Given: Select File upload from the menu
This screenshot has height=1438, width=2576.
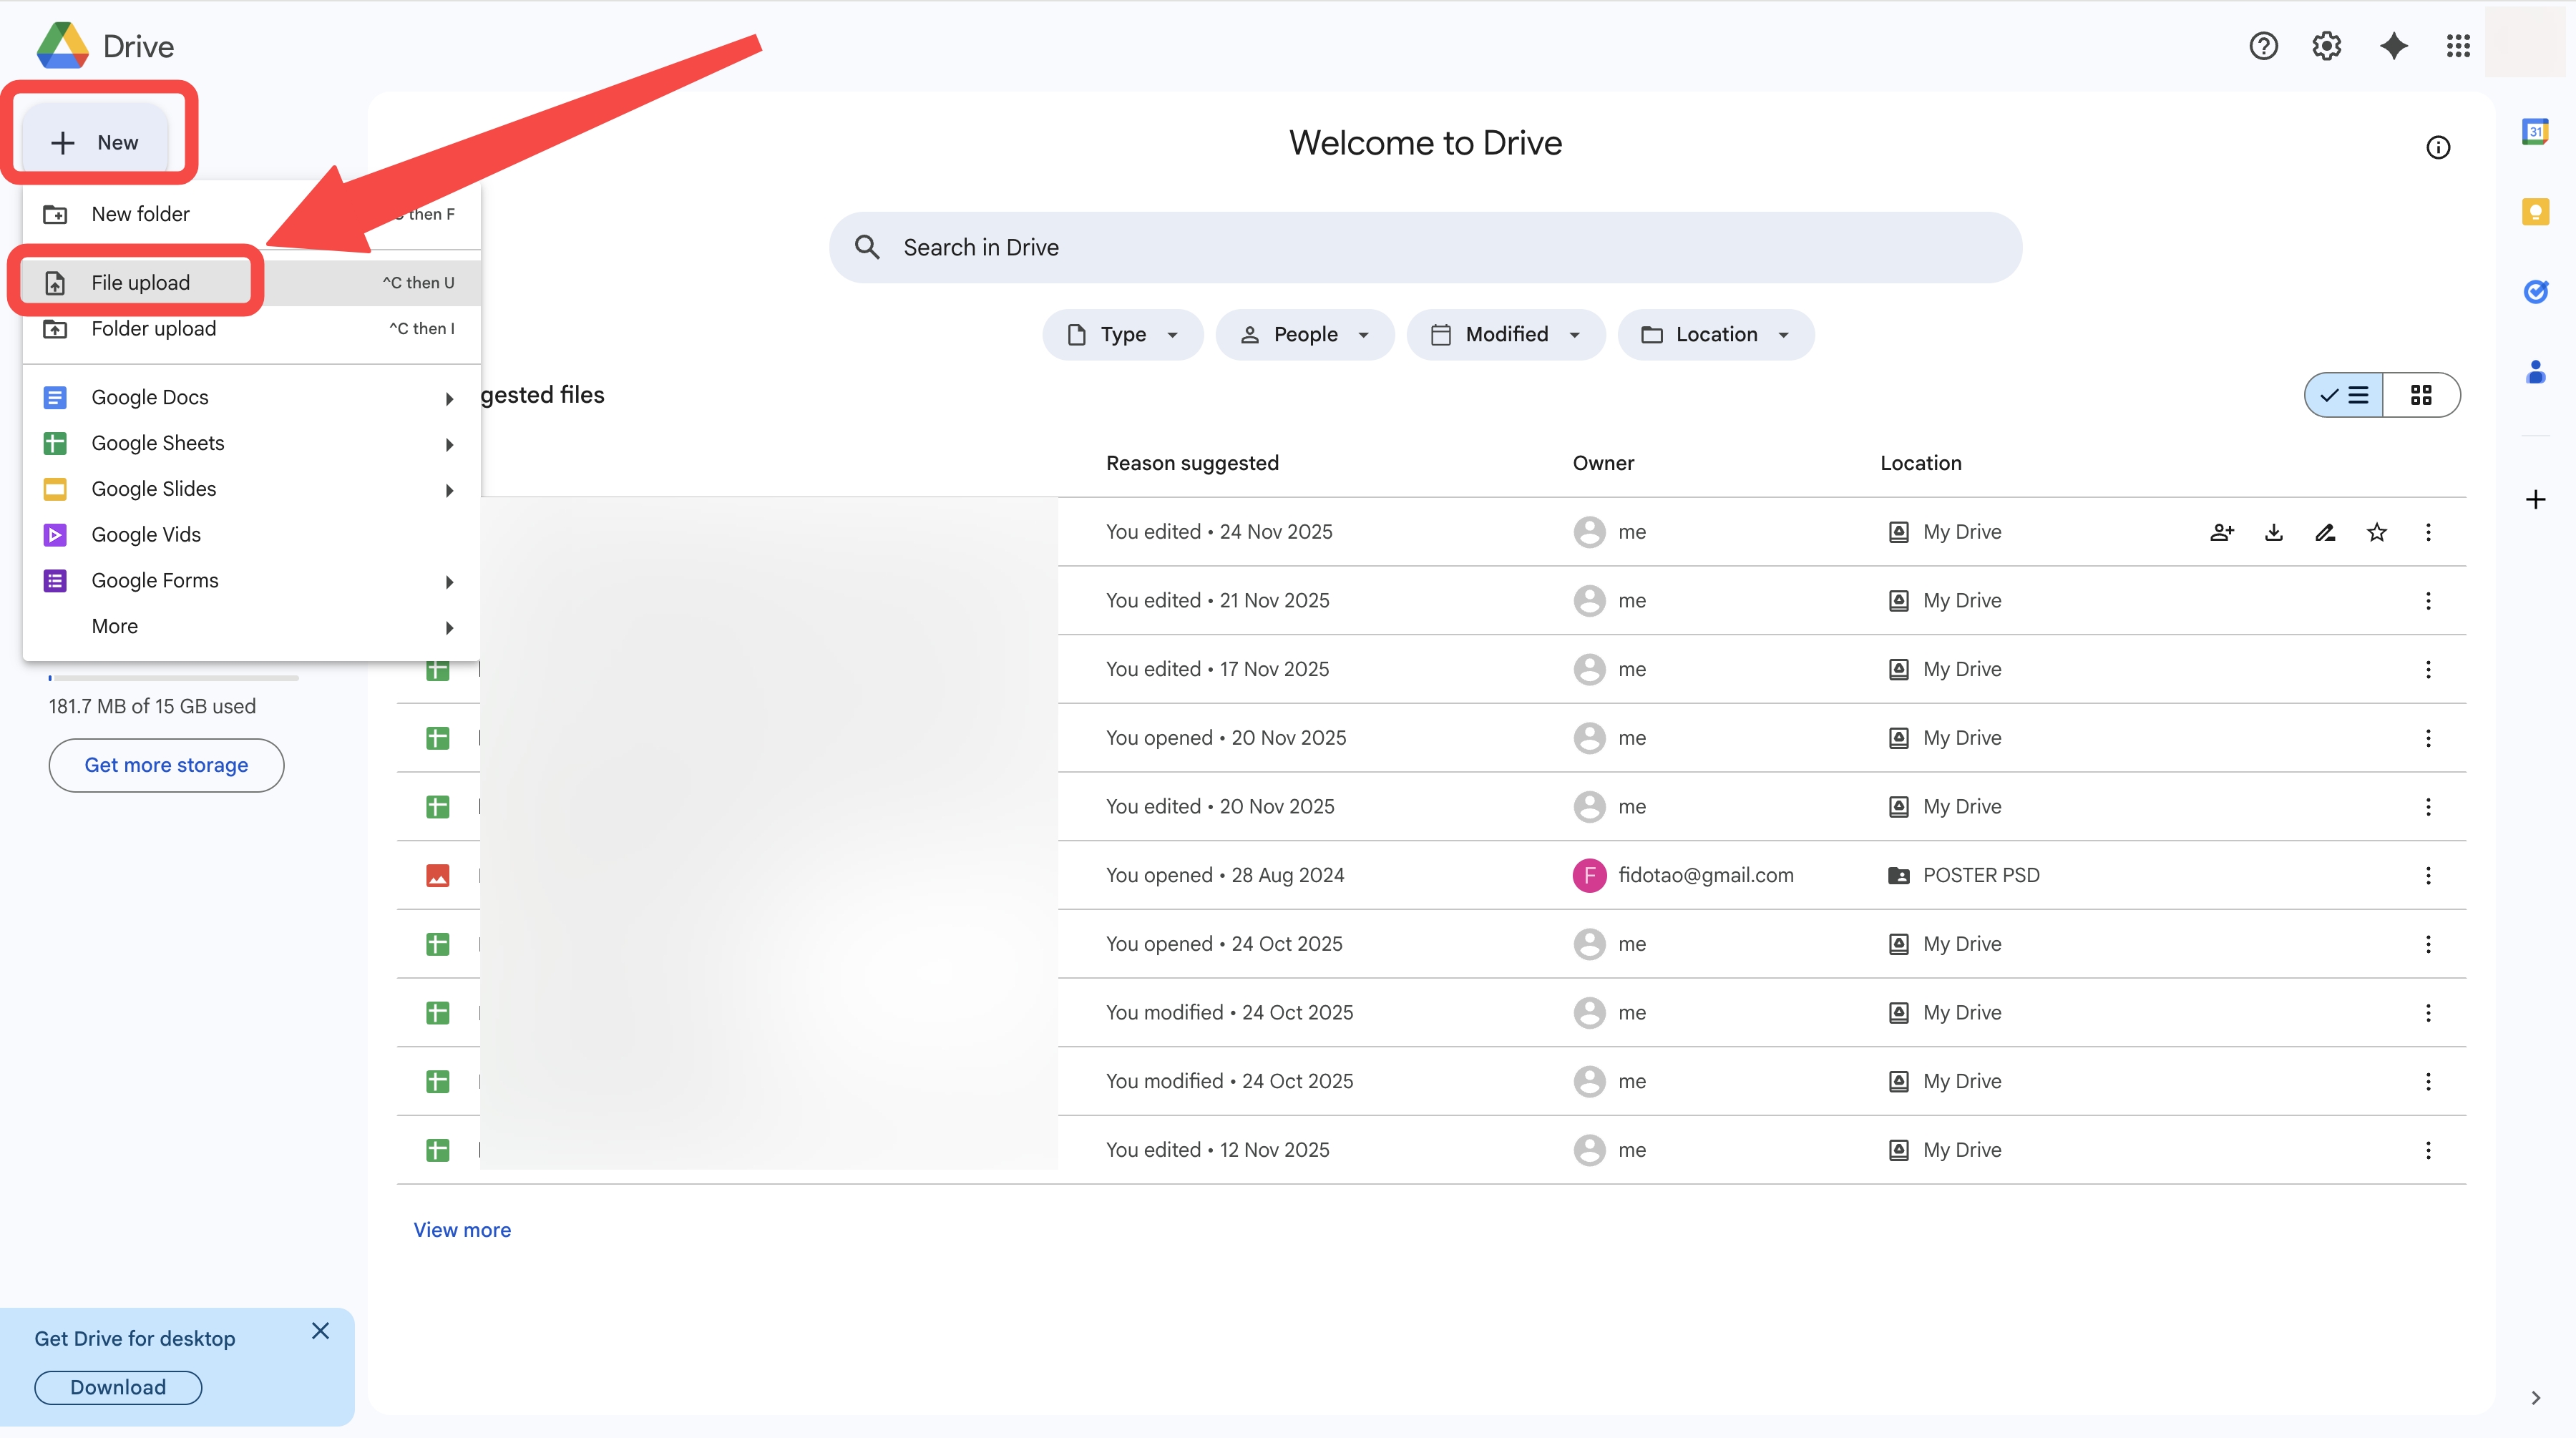Looking at the screenshot, I should (141, 283).
